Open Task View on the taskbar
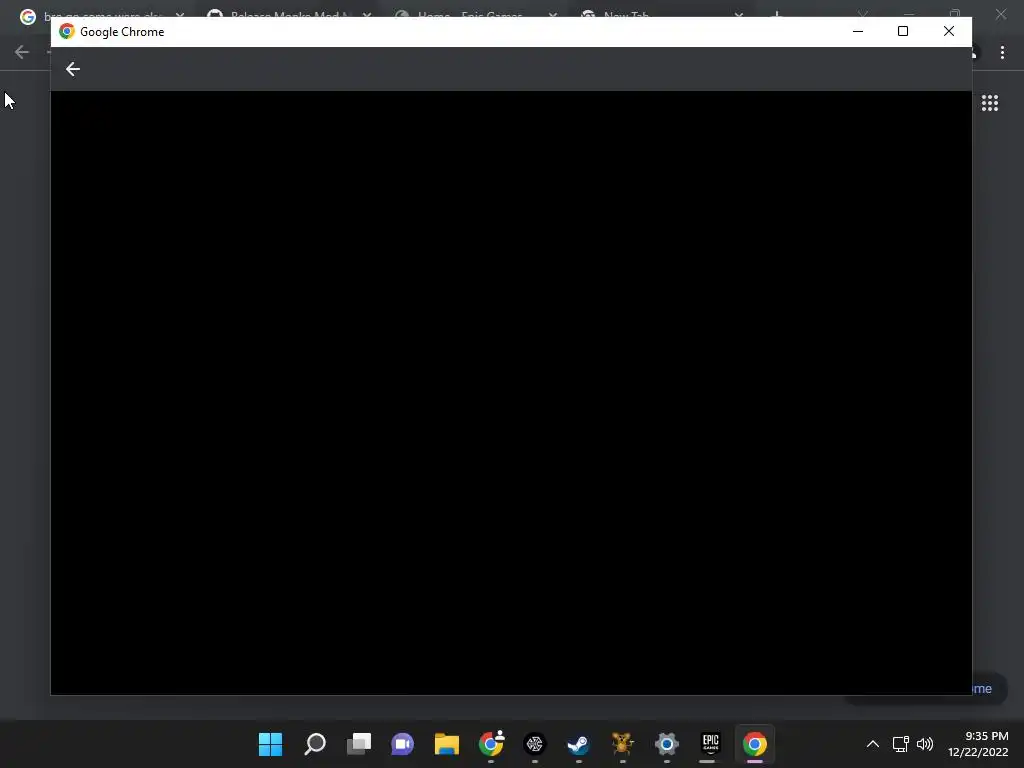This screenshot has width=1024, height=768. click(359, 744)
